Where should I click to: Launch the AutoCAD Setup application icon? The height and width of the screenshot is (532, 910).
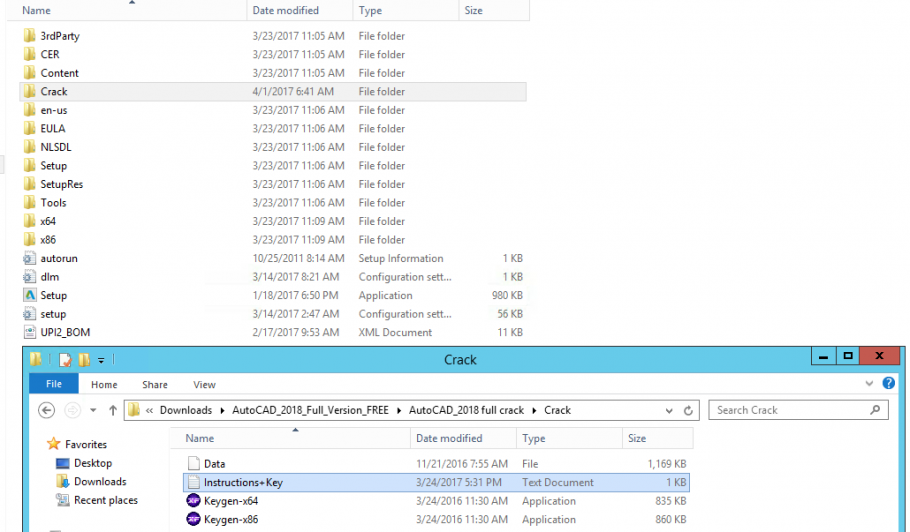[30, 295]
